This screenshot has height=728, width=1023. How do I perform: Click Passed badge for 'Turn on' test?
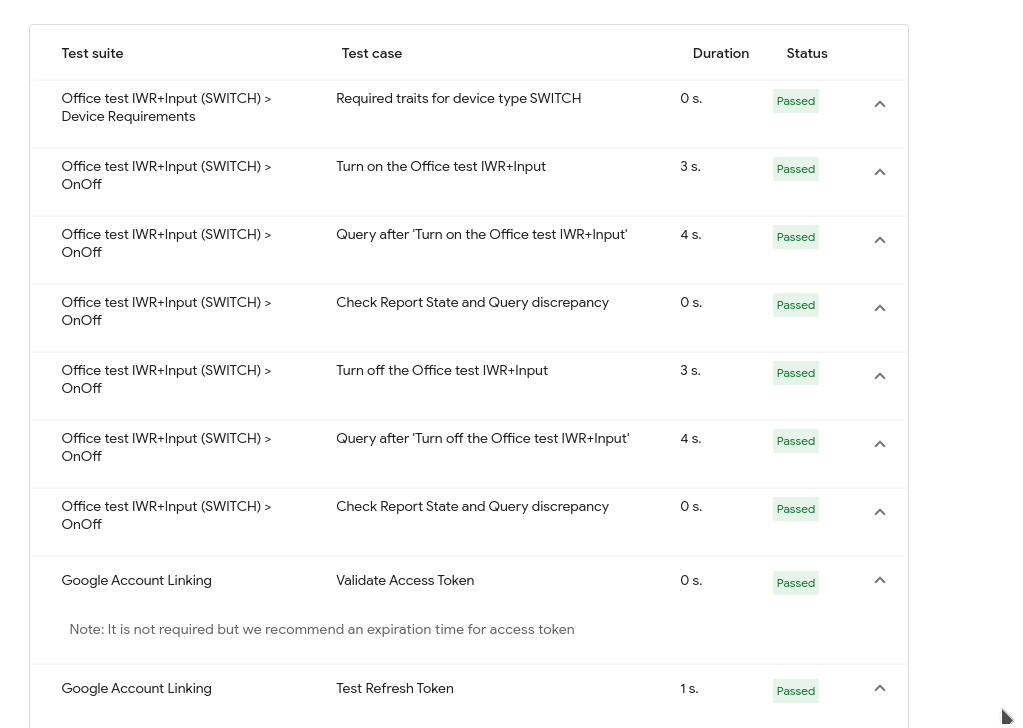(x=796, y=169)
